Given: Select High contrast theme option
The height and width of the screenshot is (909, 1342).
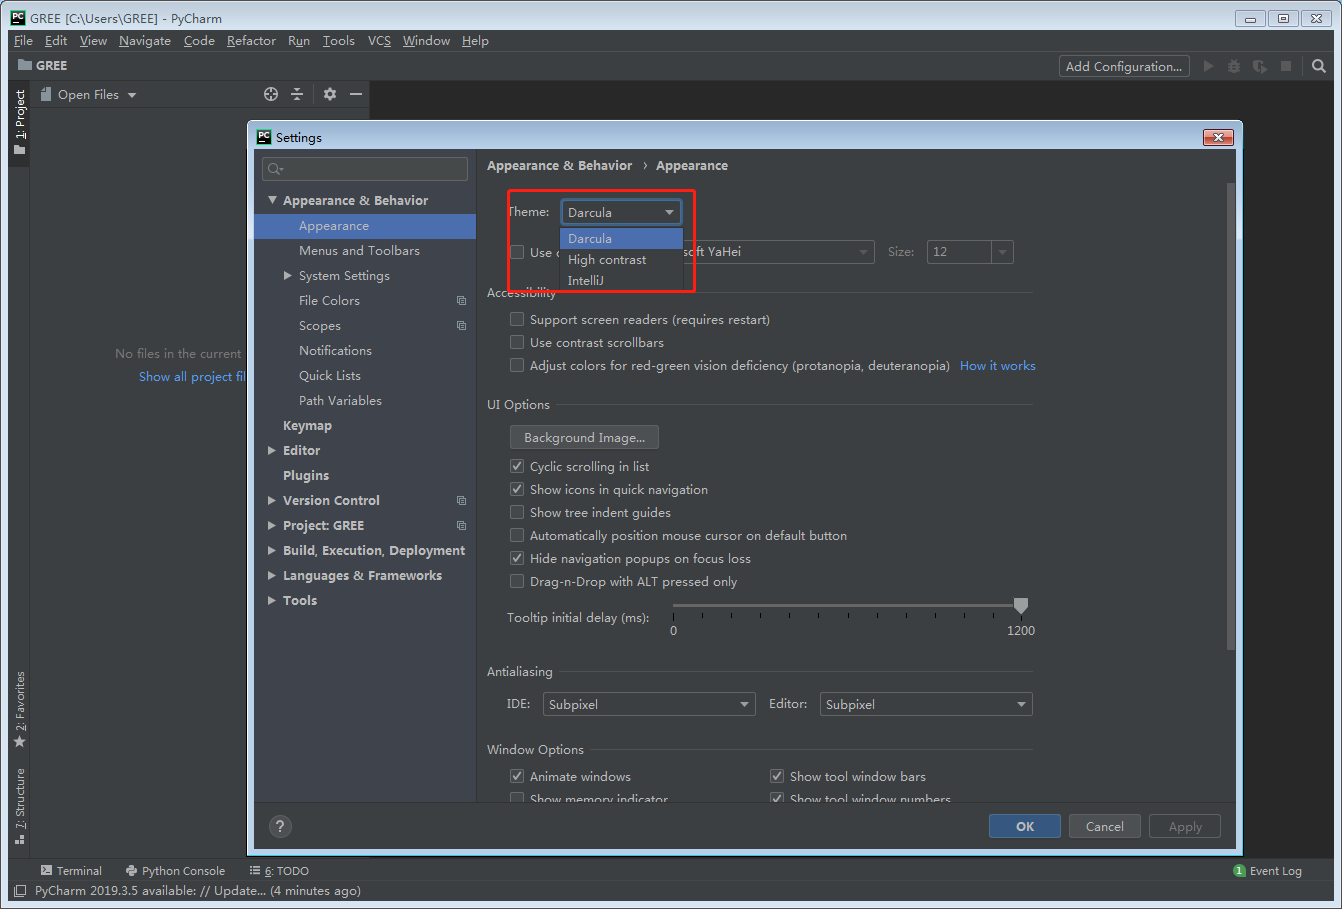Looking at the screenshot, I should click(x=621, y=259).
